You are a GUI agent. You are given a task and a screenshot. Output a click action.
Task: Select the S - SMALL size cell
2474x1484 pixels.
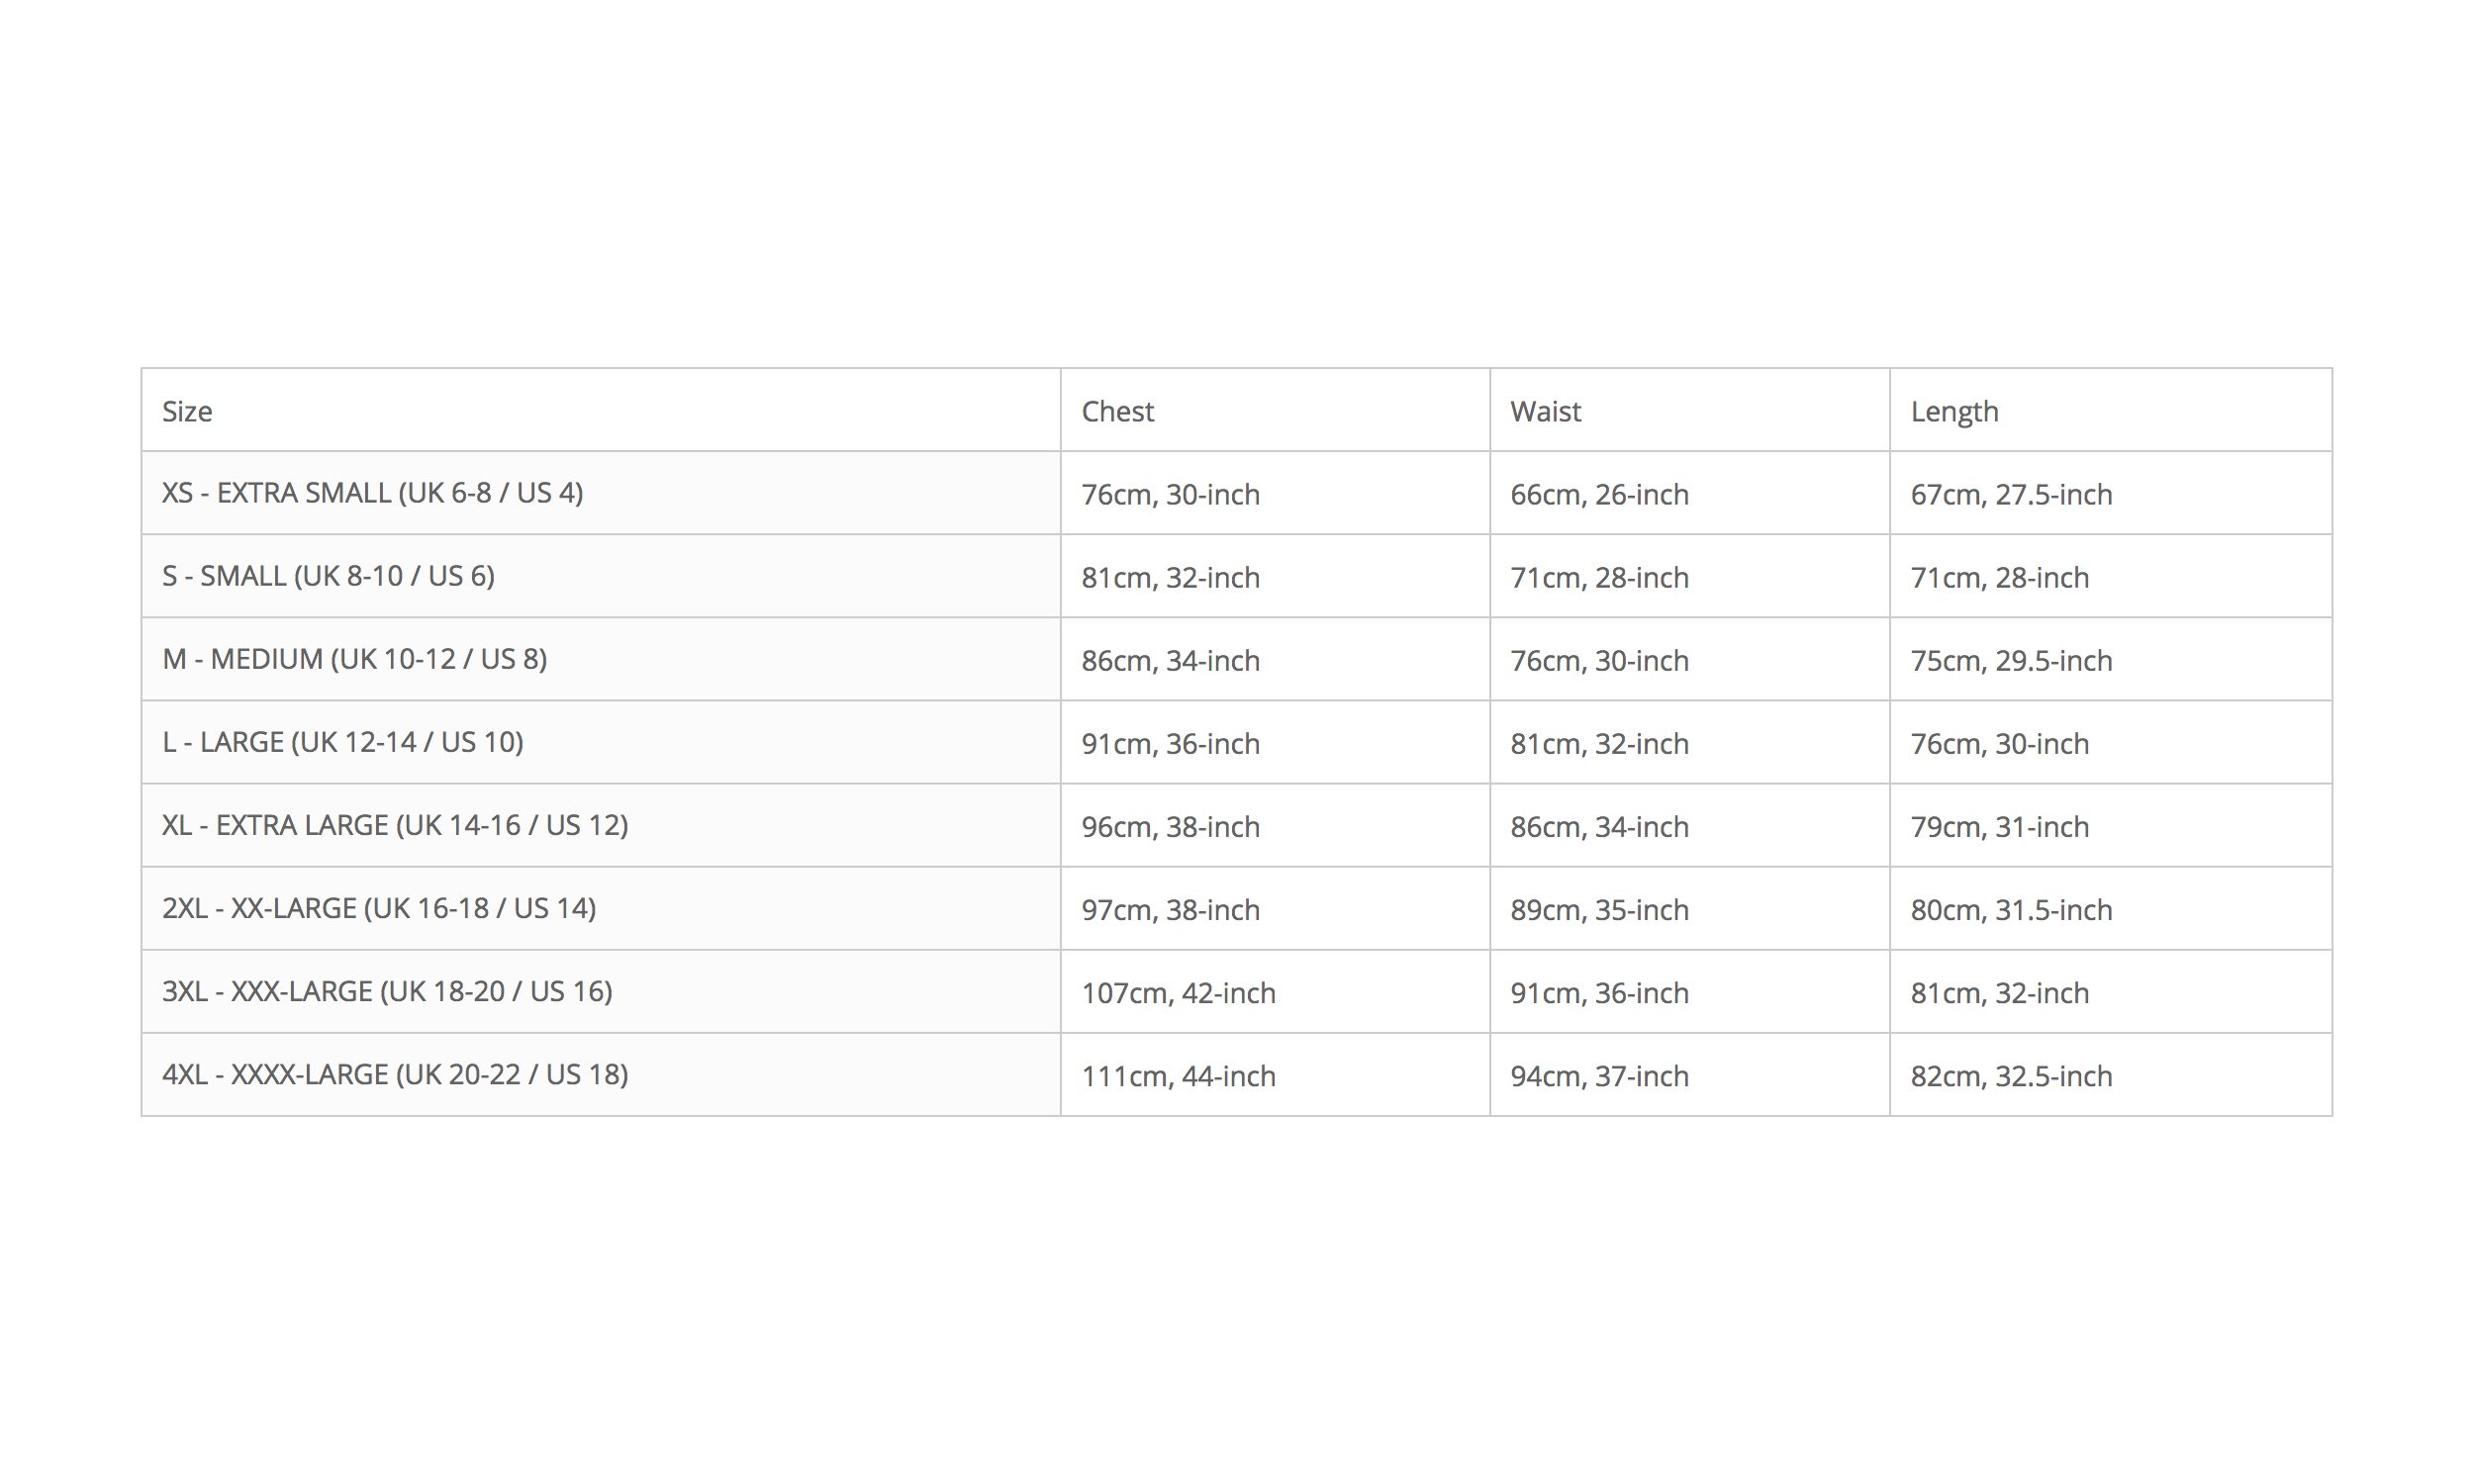click(x=328, y=576)
